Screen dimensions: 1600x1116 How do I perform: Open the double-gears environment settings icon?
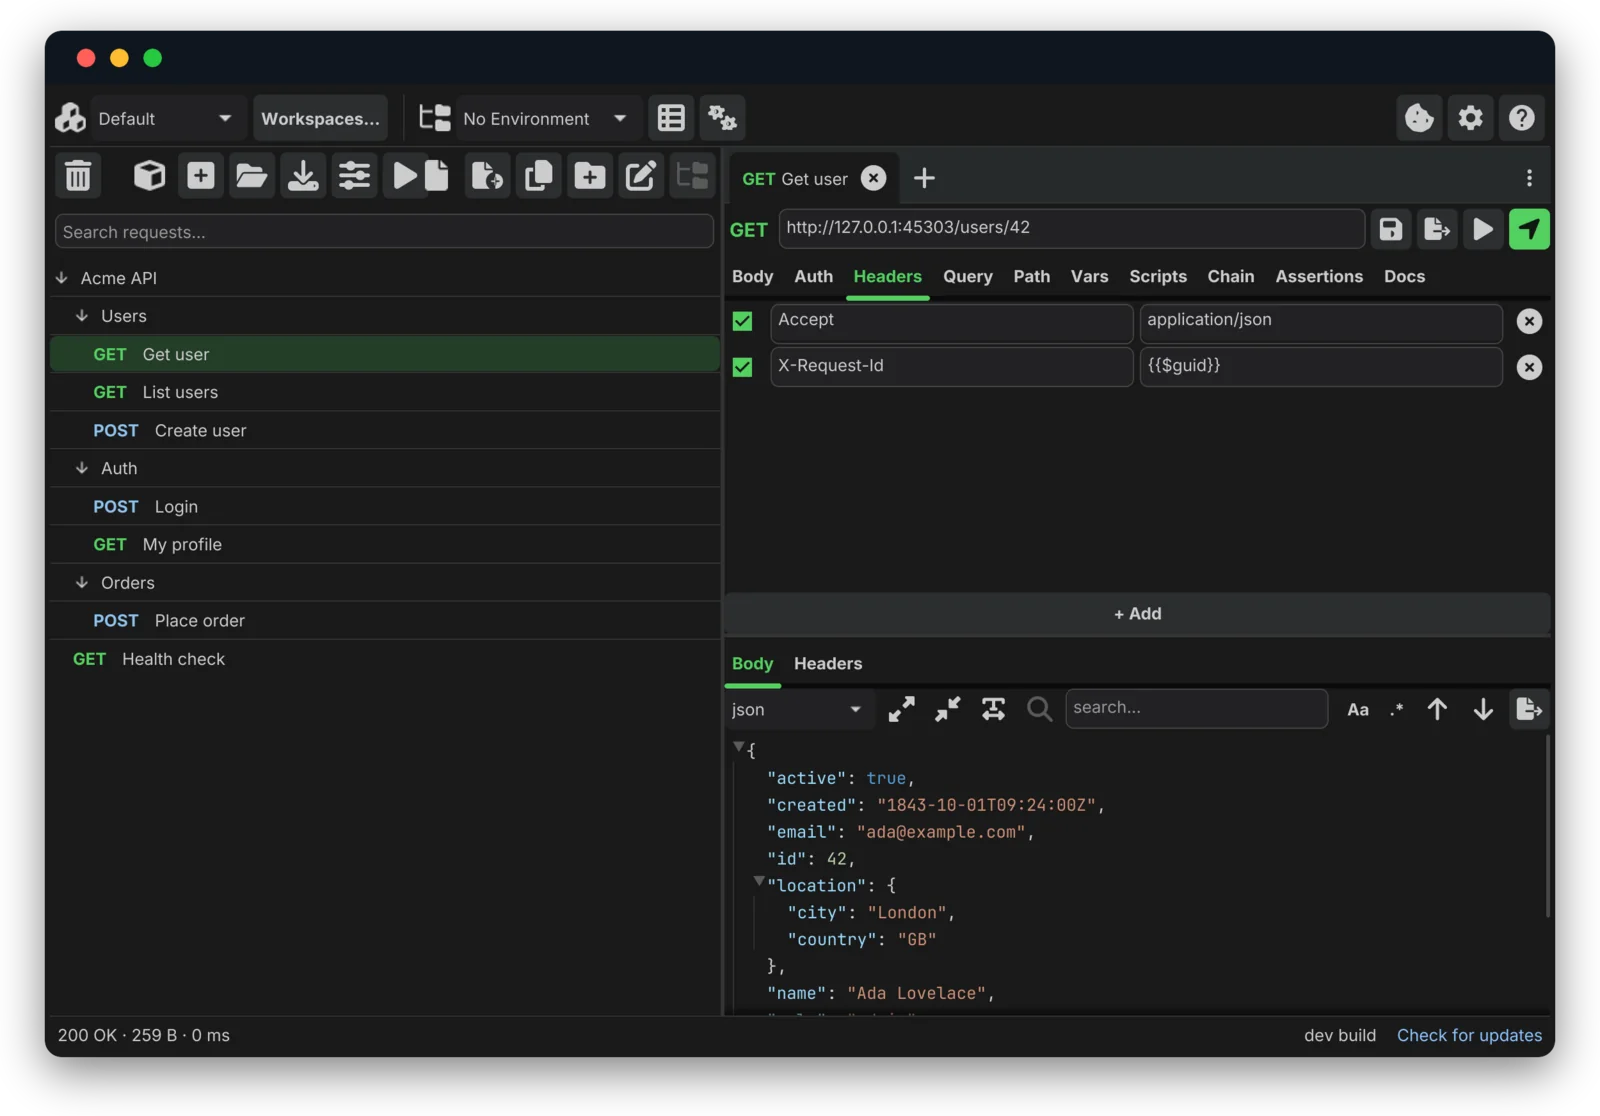tap(722, 118)
